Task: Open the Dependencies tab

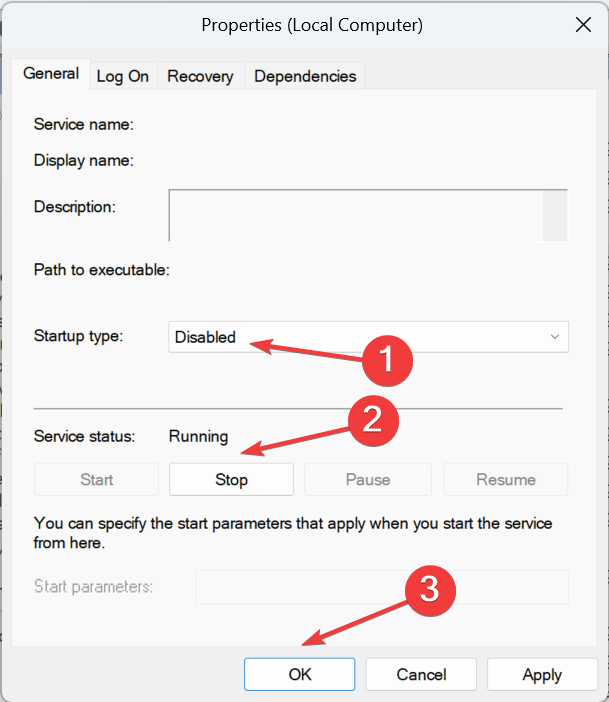Action: (x=305, y=77)
